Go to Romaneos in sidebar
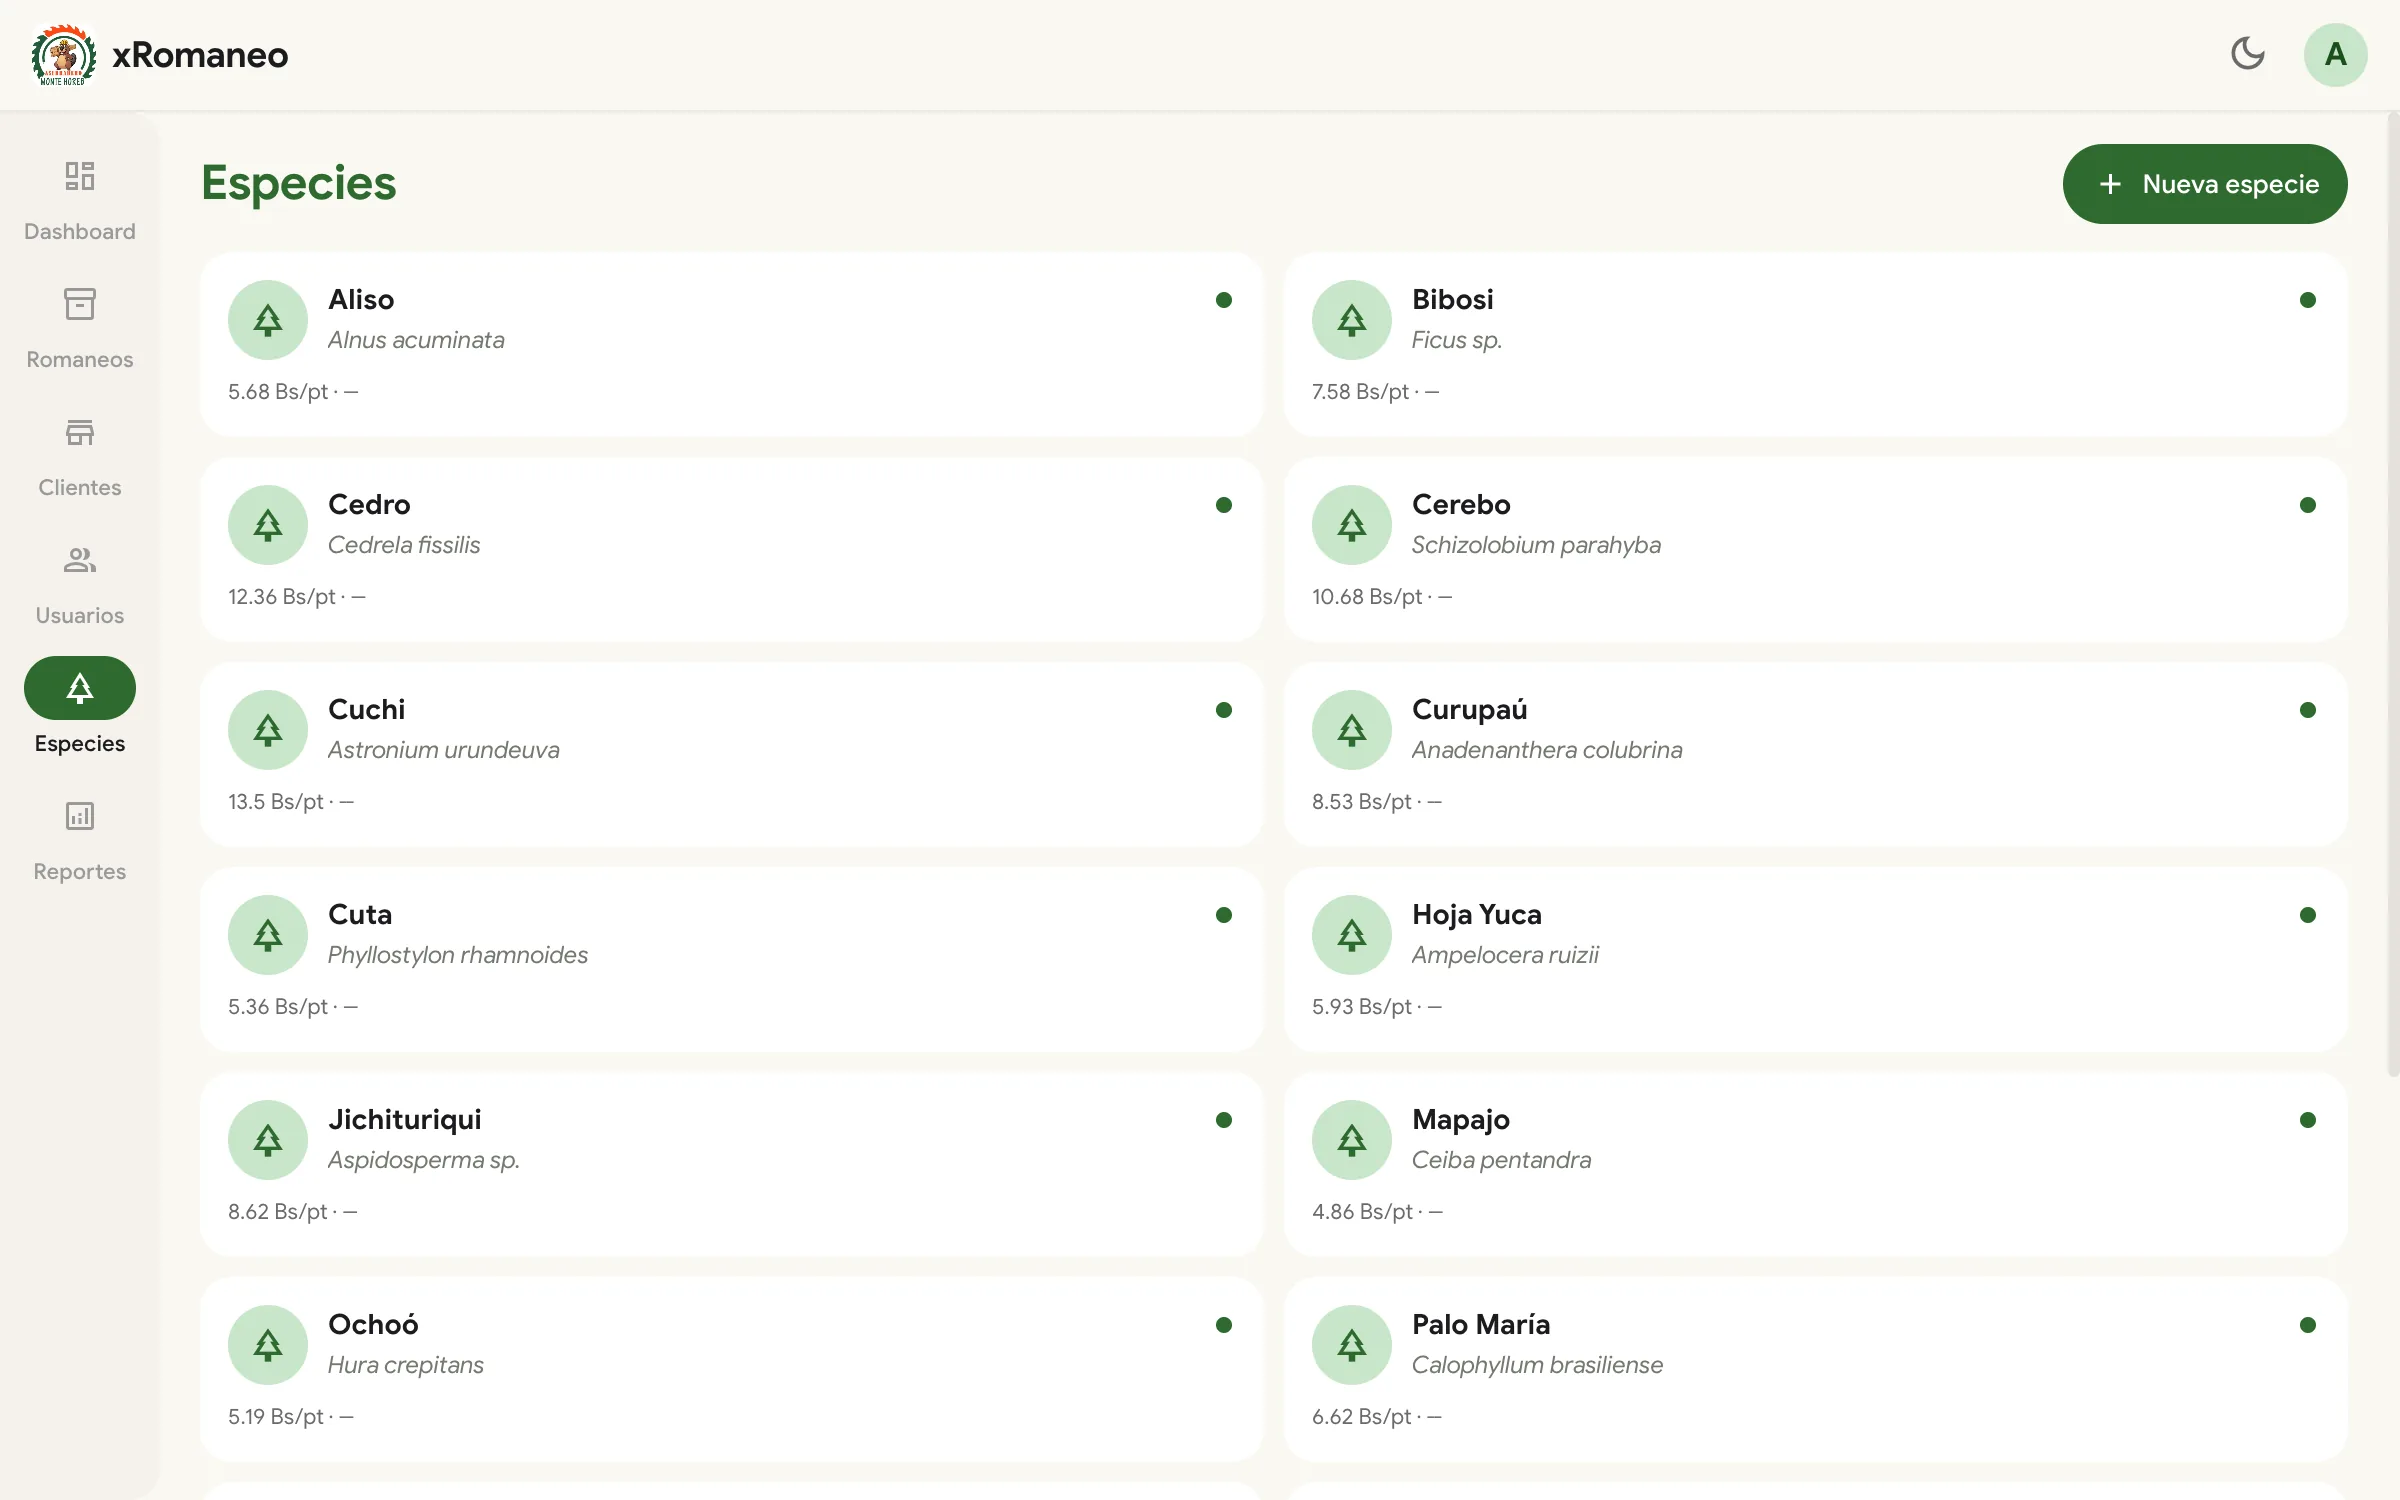2400x1500 pixels. coord(80,304)
